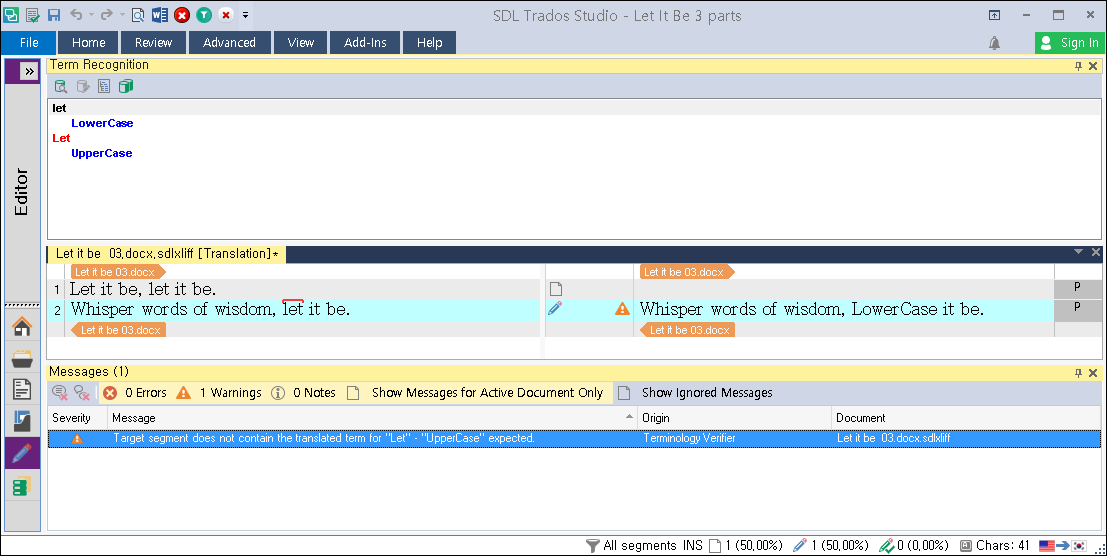The height and width of the screenshot is (556, 1107).
Task: Click the SDL Trados Studio app icon
Action: (11, 14)
